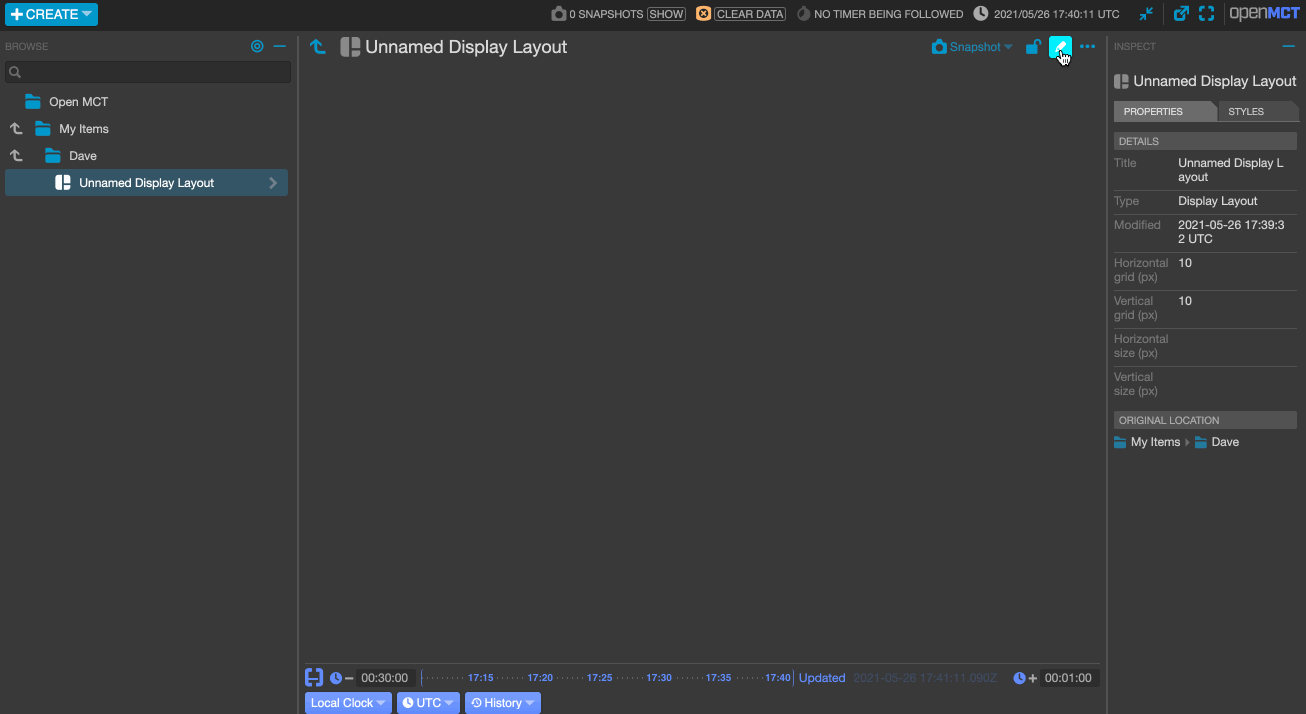The width and height of the screenshot is (1306, 714).
Task: Toggle the time conductor mode icon
Action: 314,677
